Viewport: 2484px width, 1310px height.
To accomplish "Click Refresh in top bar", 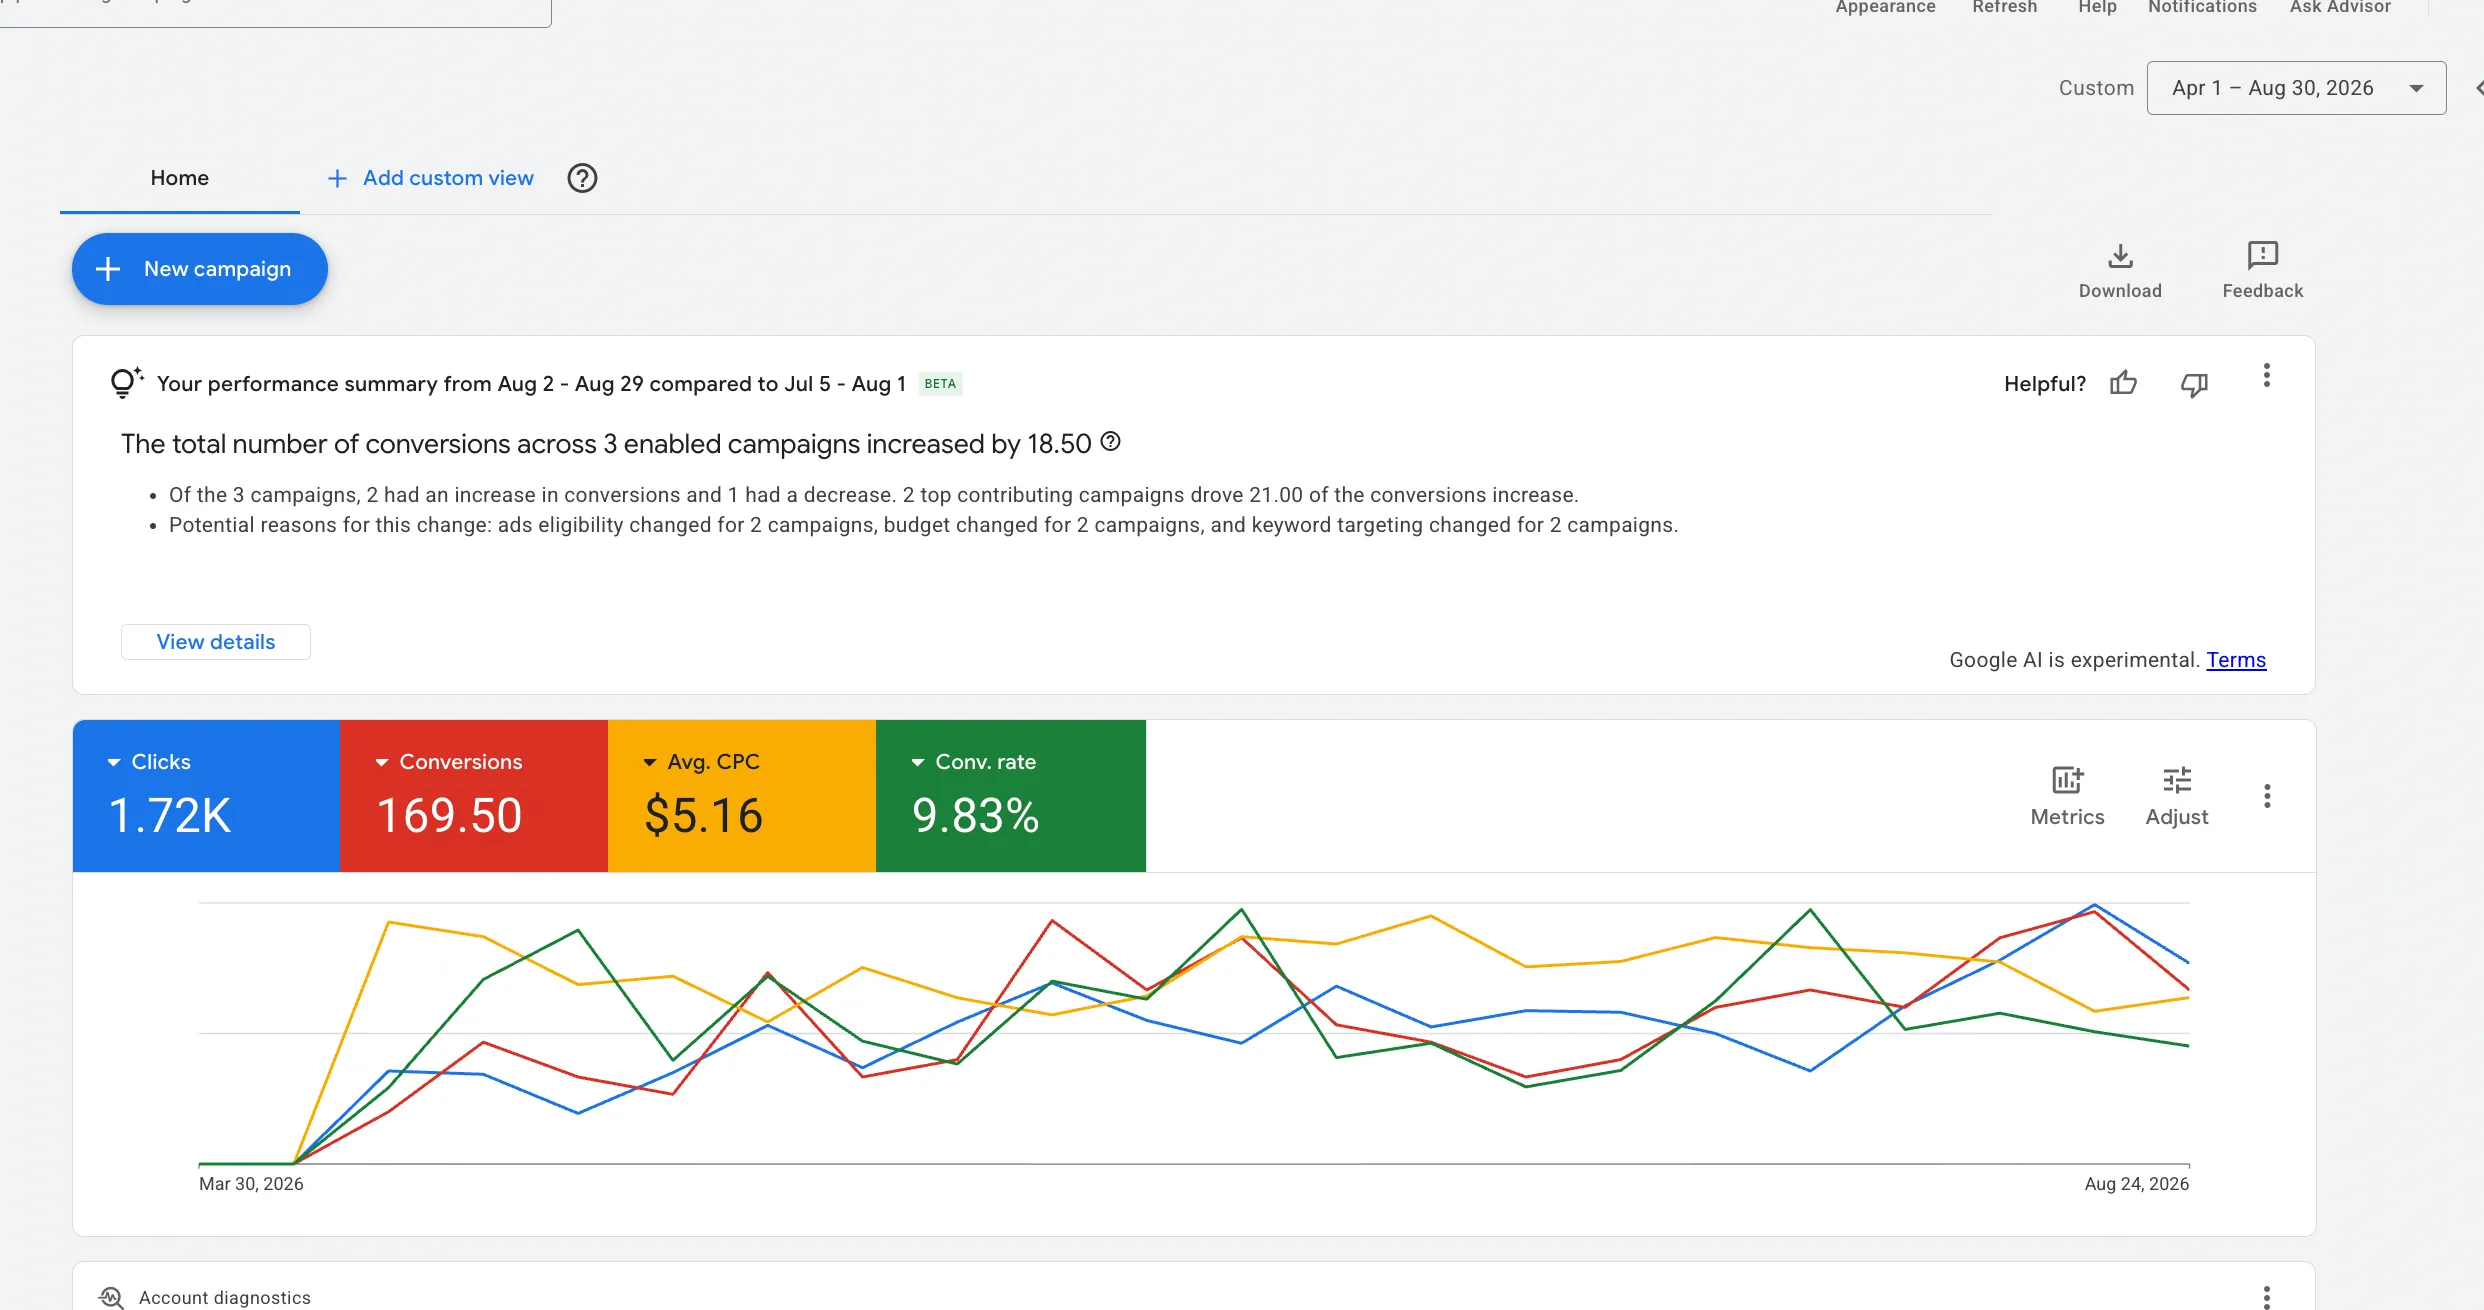I will point(2004,7).
